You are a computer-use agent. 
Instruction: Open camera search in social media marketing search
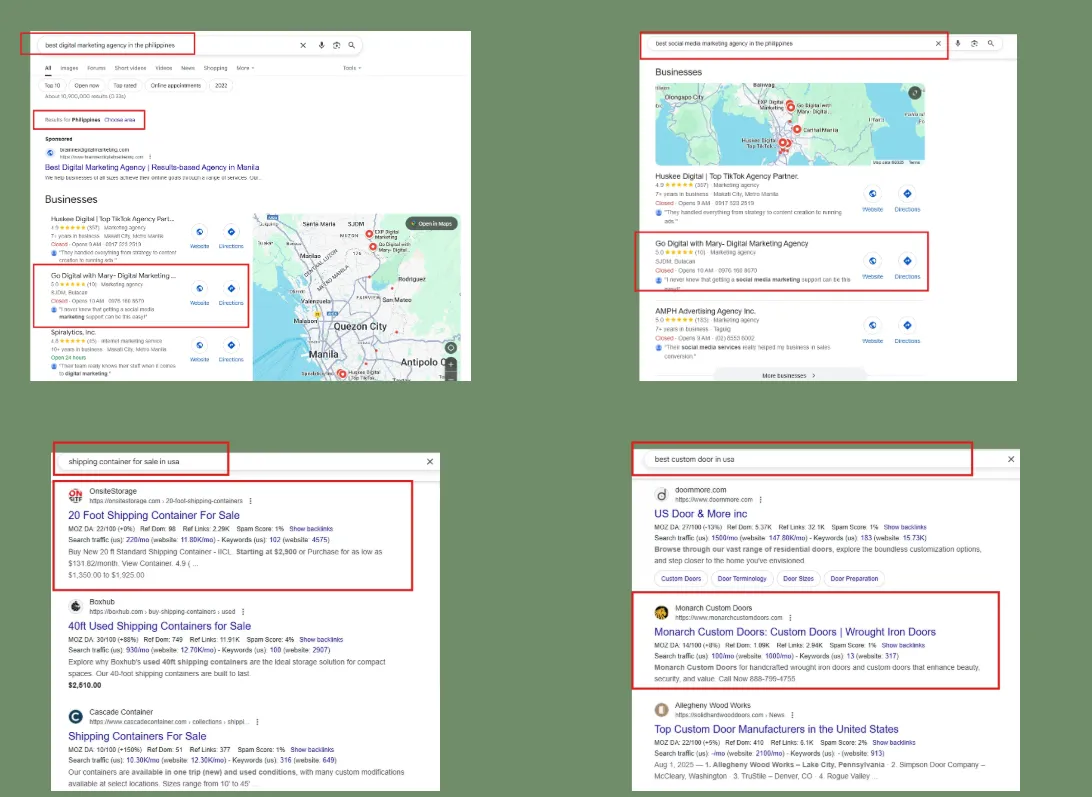tap(974, 43)
